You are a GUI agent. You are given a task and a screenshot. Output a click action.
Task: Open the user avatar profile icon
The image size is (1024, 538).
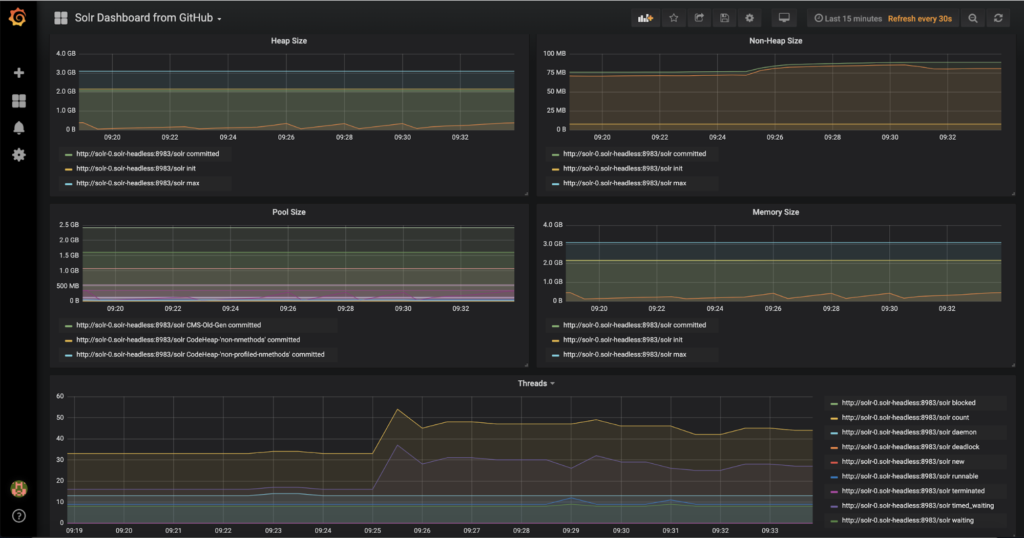(x=18, y=488)
